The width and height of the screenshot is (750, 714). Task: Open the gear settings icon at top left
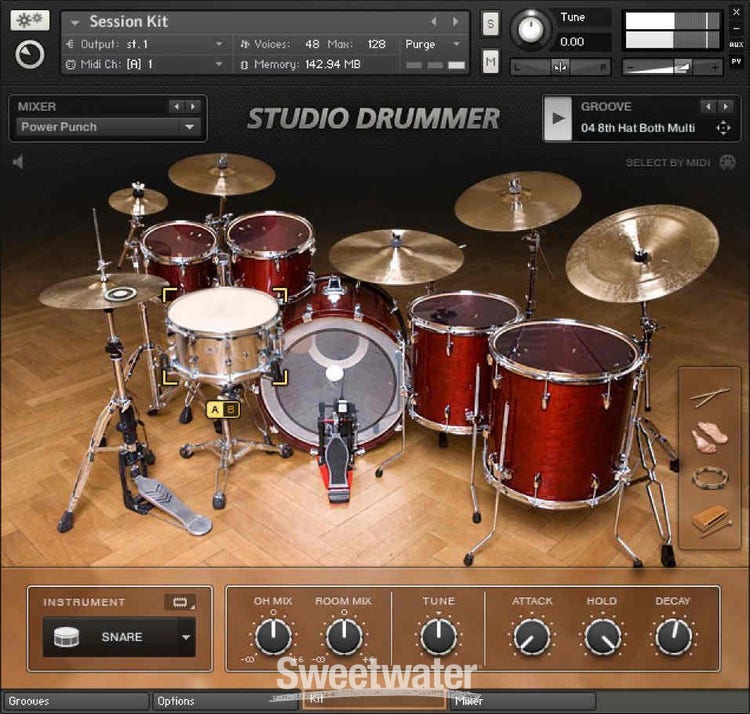click(x=30, y=20)
